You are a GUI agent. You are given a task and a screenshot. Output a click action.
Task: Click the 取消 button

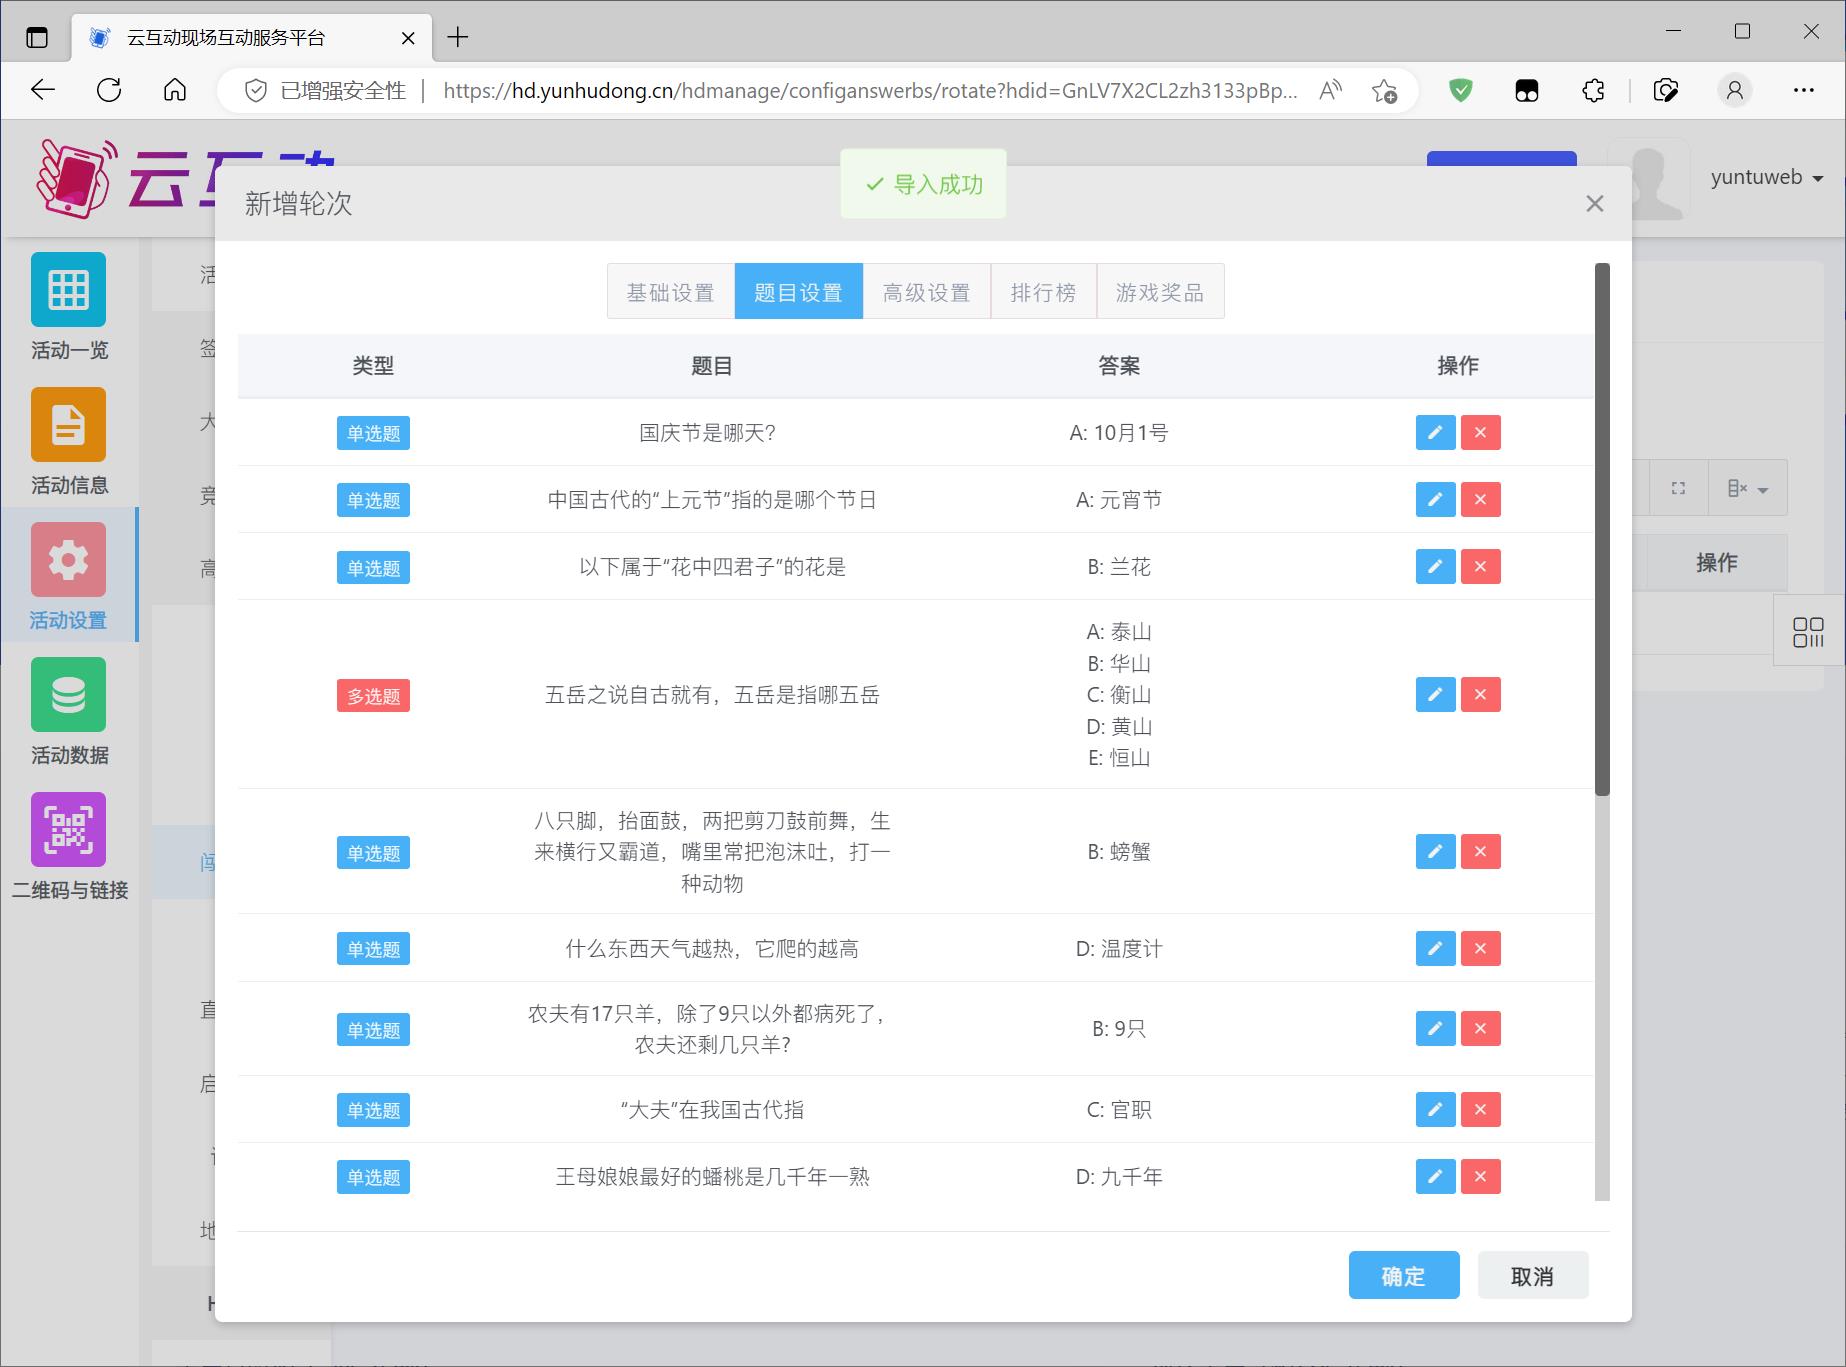click(1532, 1276)
